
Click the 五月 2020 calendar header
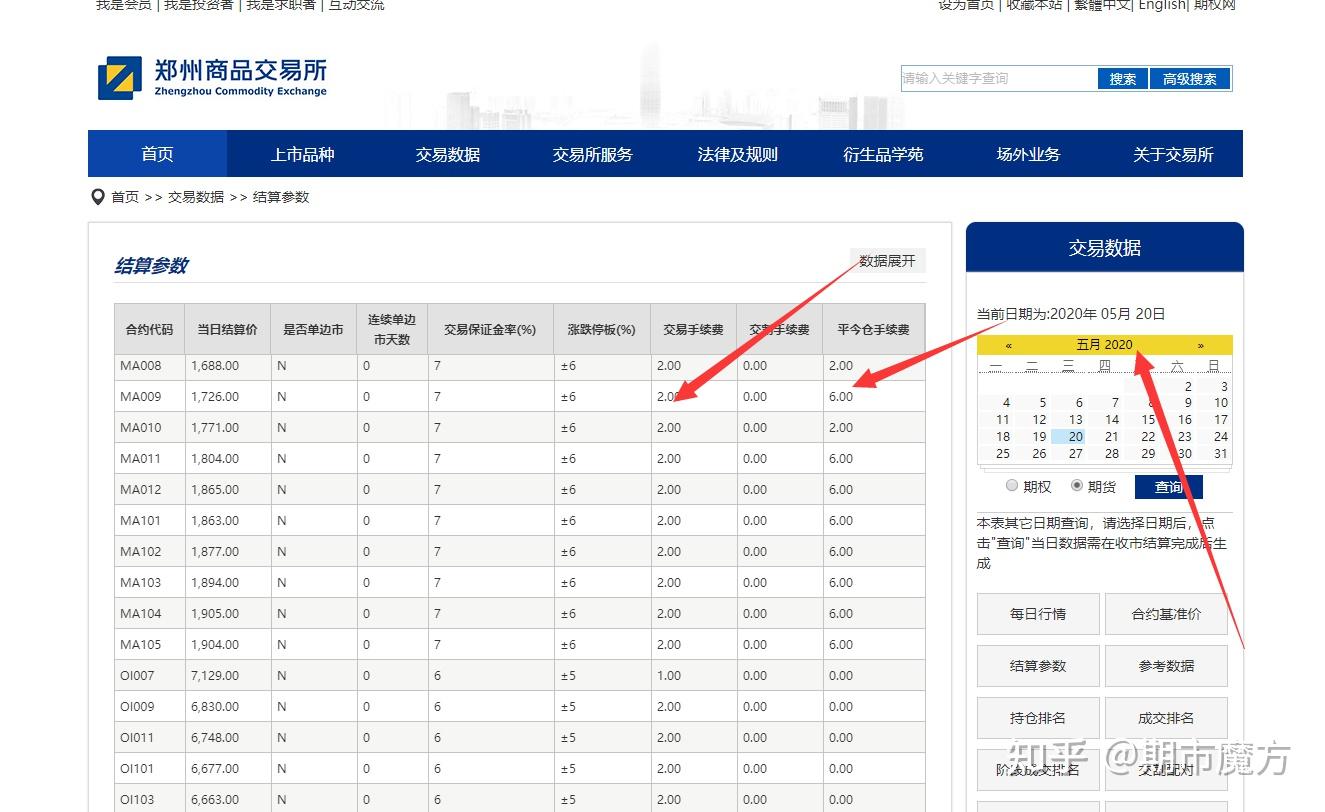[x=1104, y=345]
